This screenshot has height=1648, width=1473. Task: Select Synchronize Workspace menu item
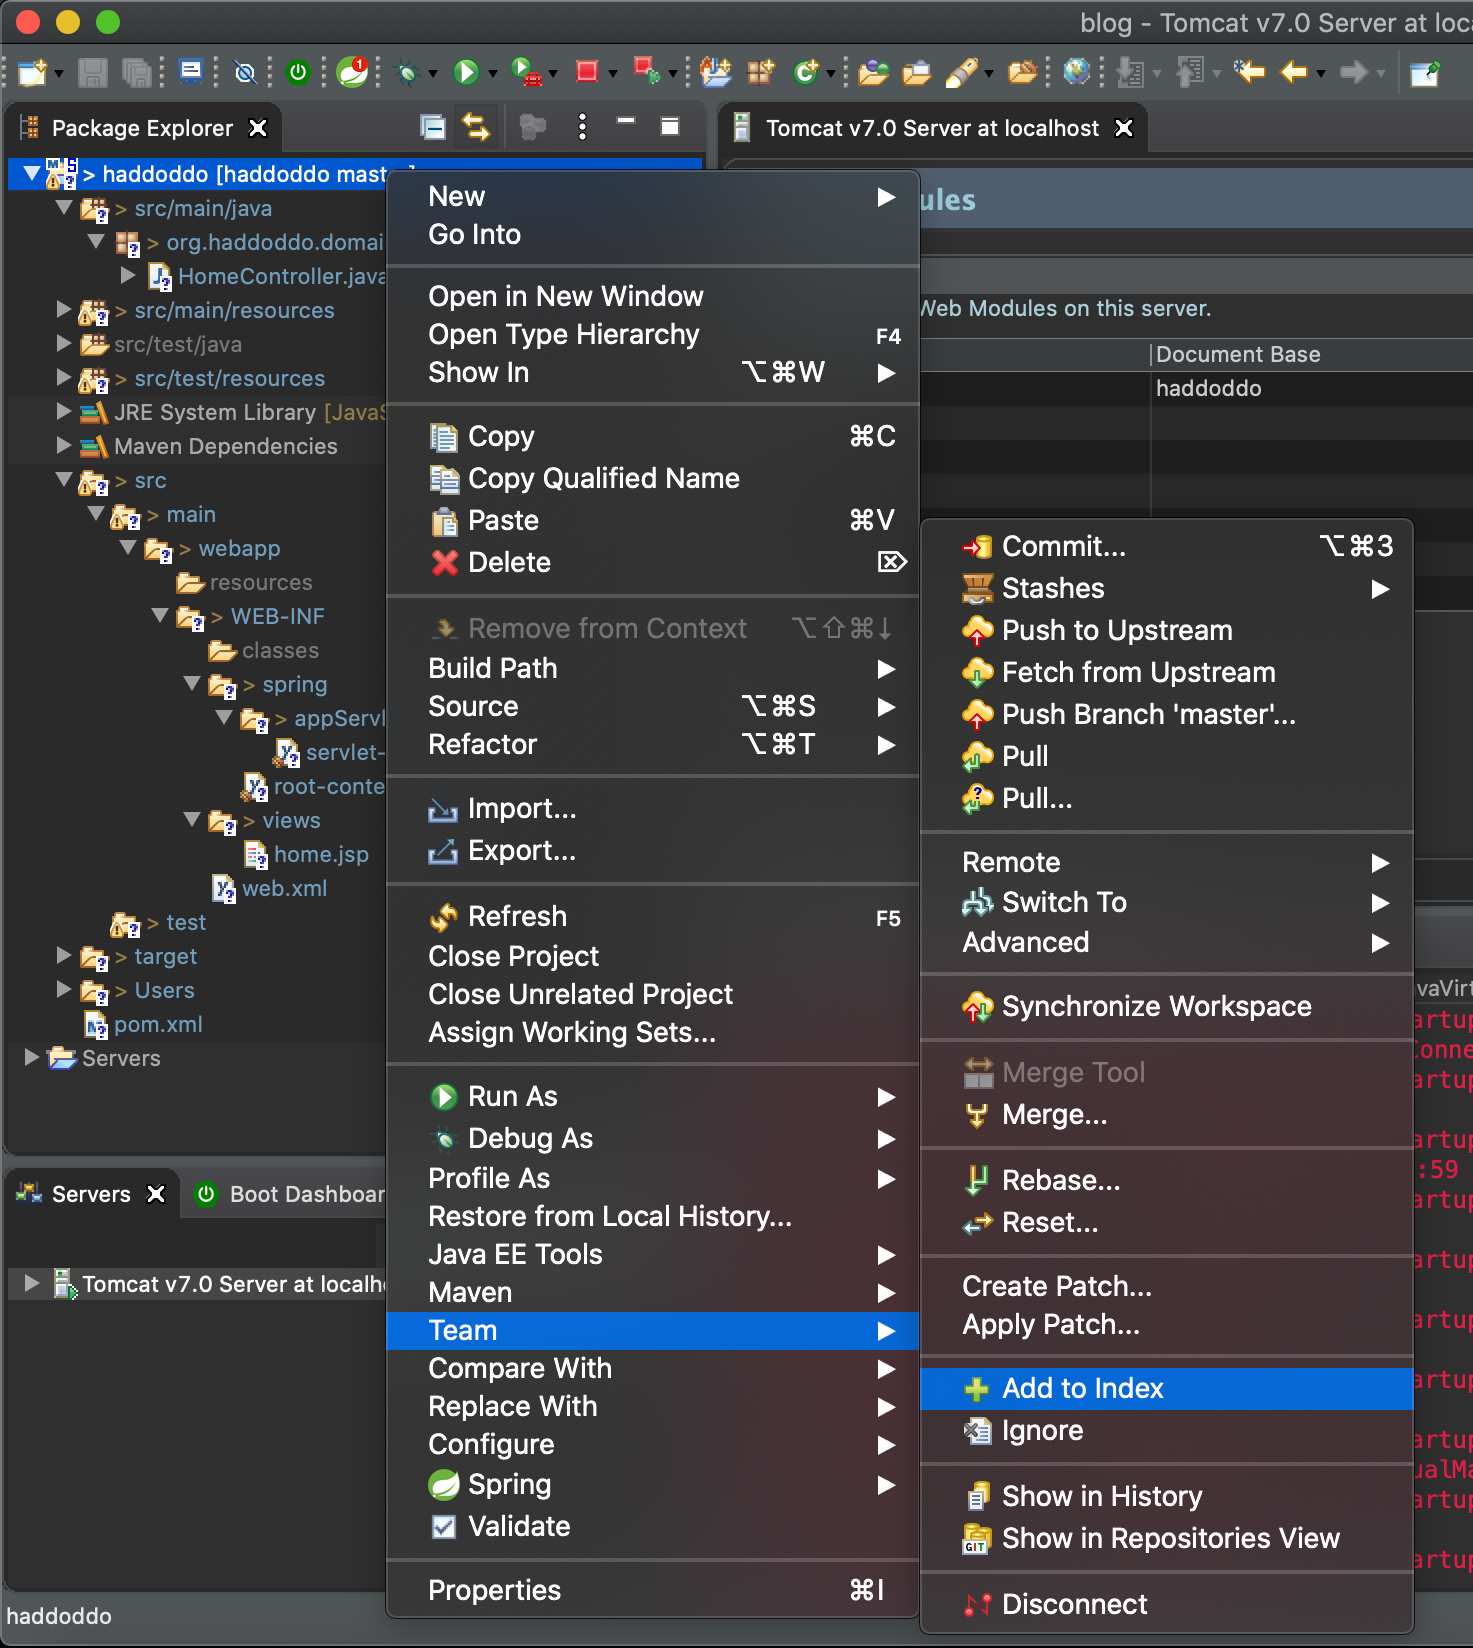pos(1166,1007)
